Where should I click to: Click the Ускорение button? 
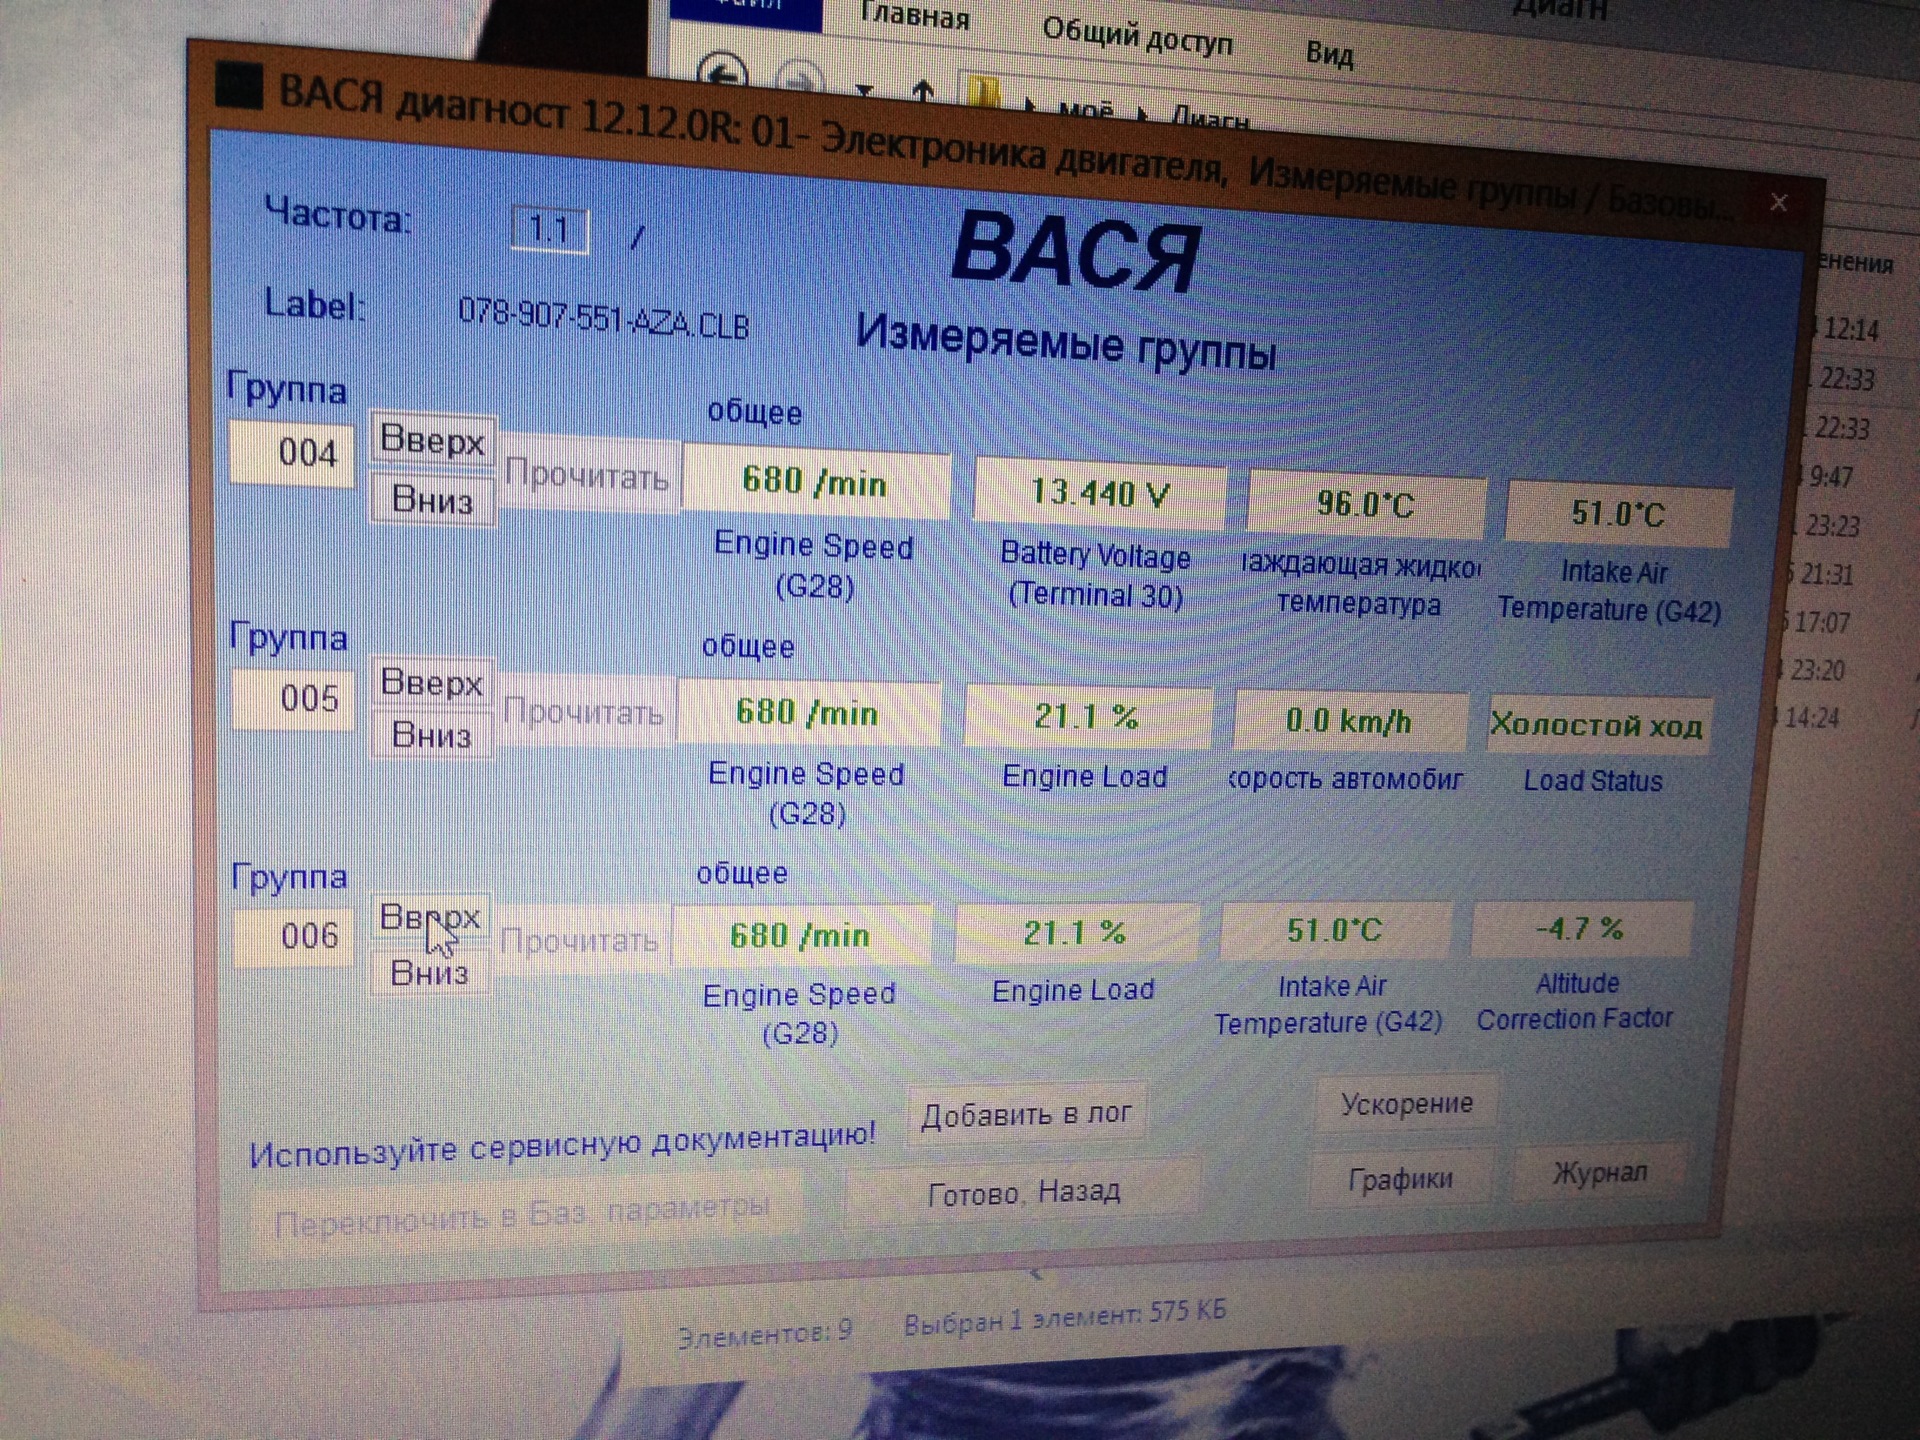1406,1103
